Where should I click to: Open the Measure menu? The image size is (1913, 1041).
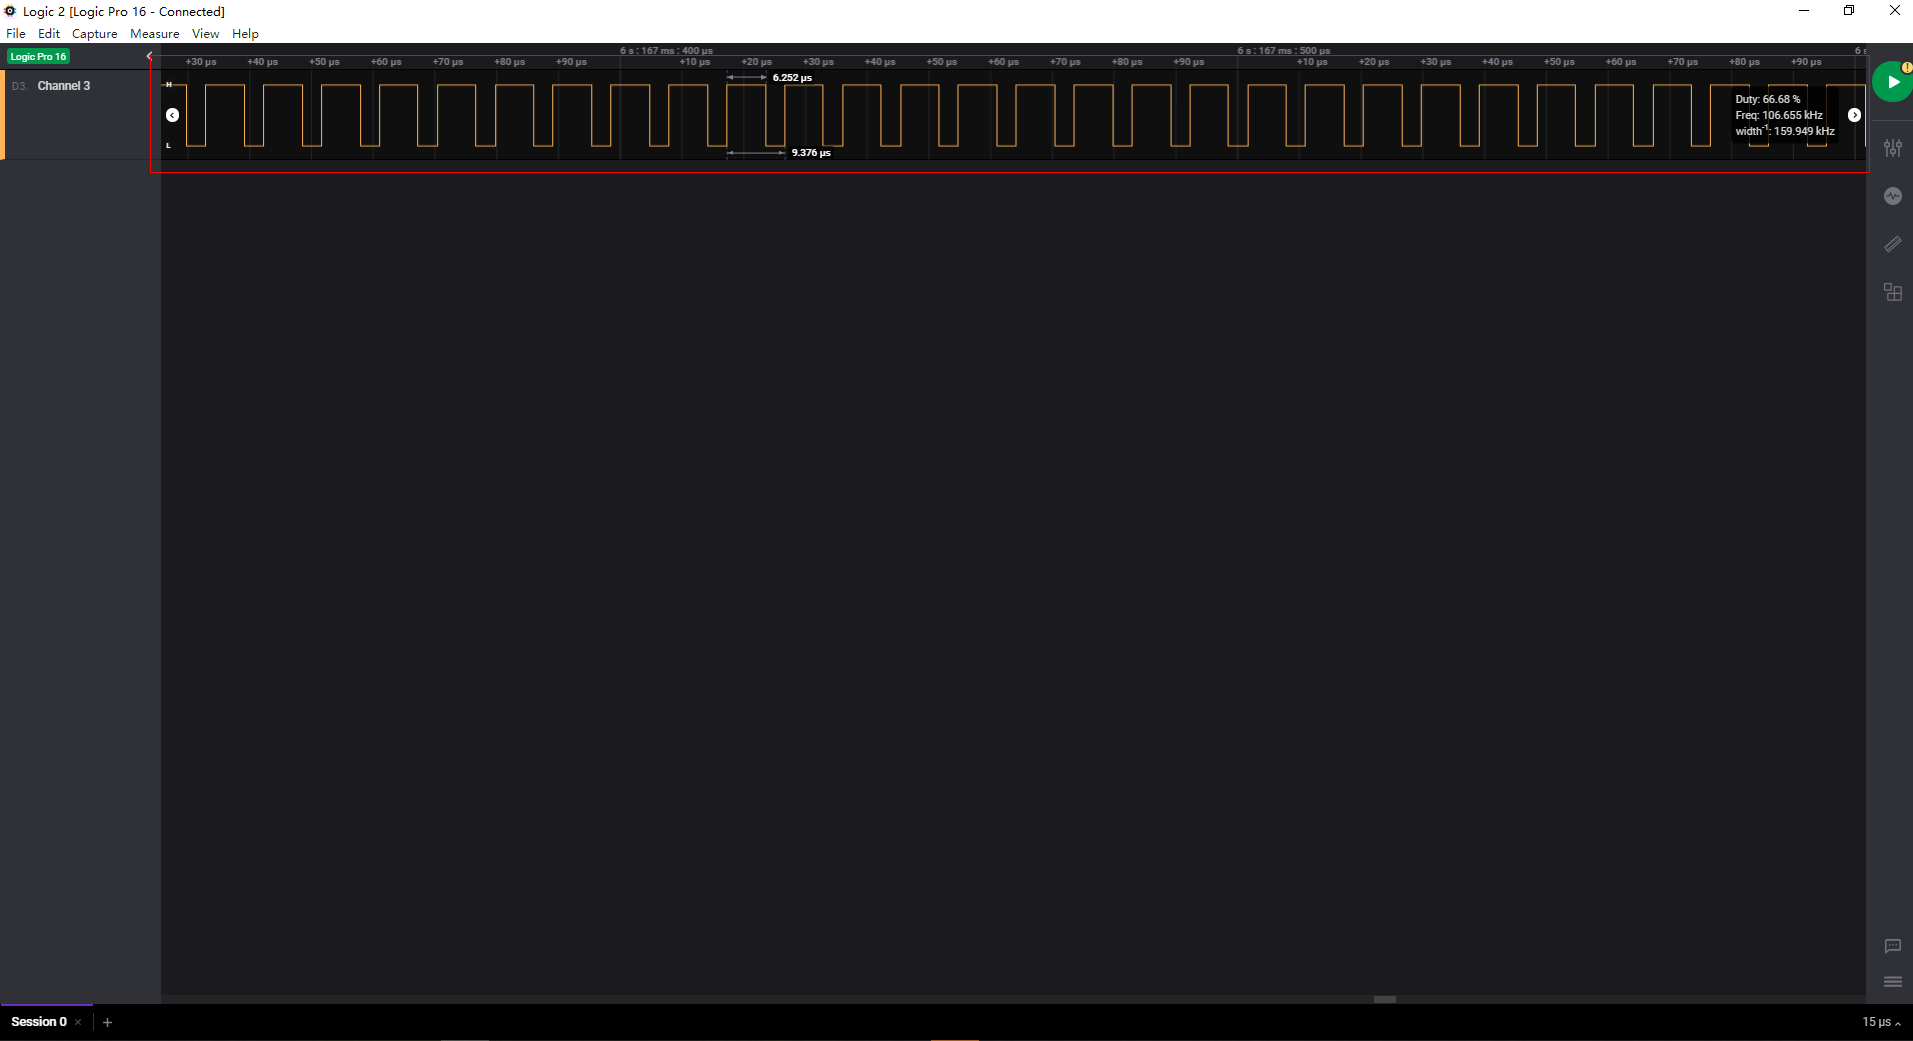point(154,34)
